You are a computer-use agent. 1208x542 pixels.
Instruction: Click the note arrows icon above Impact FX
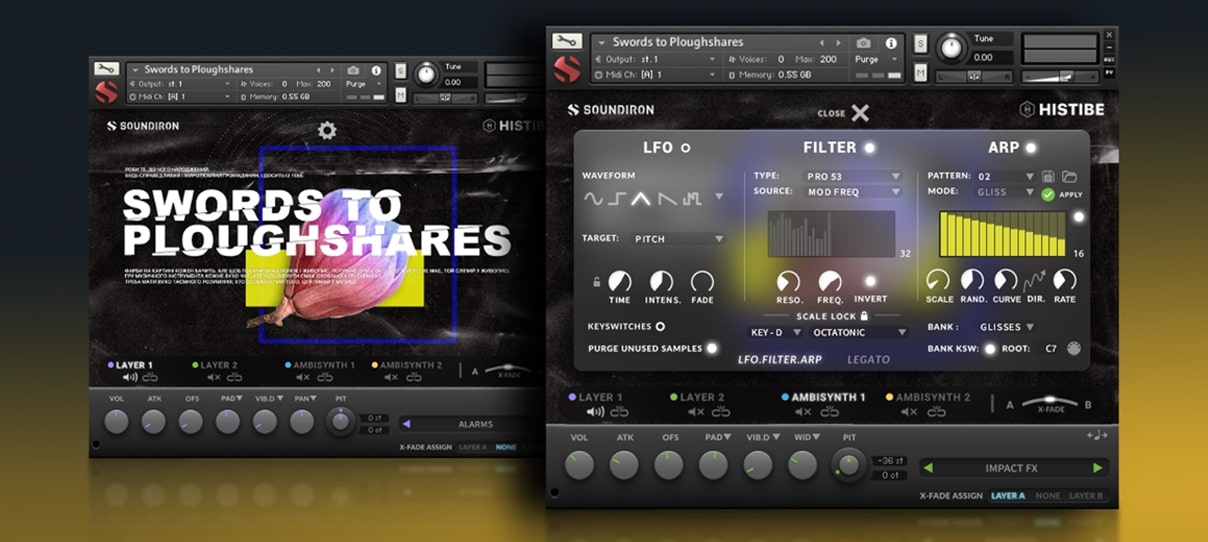1098,436
